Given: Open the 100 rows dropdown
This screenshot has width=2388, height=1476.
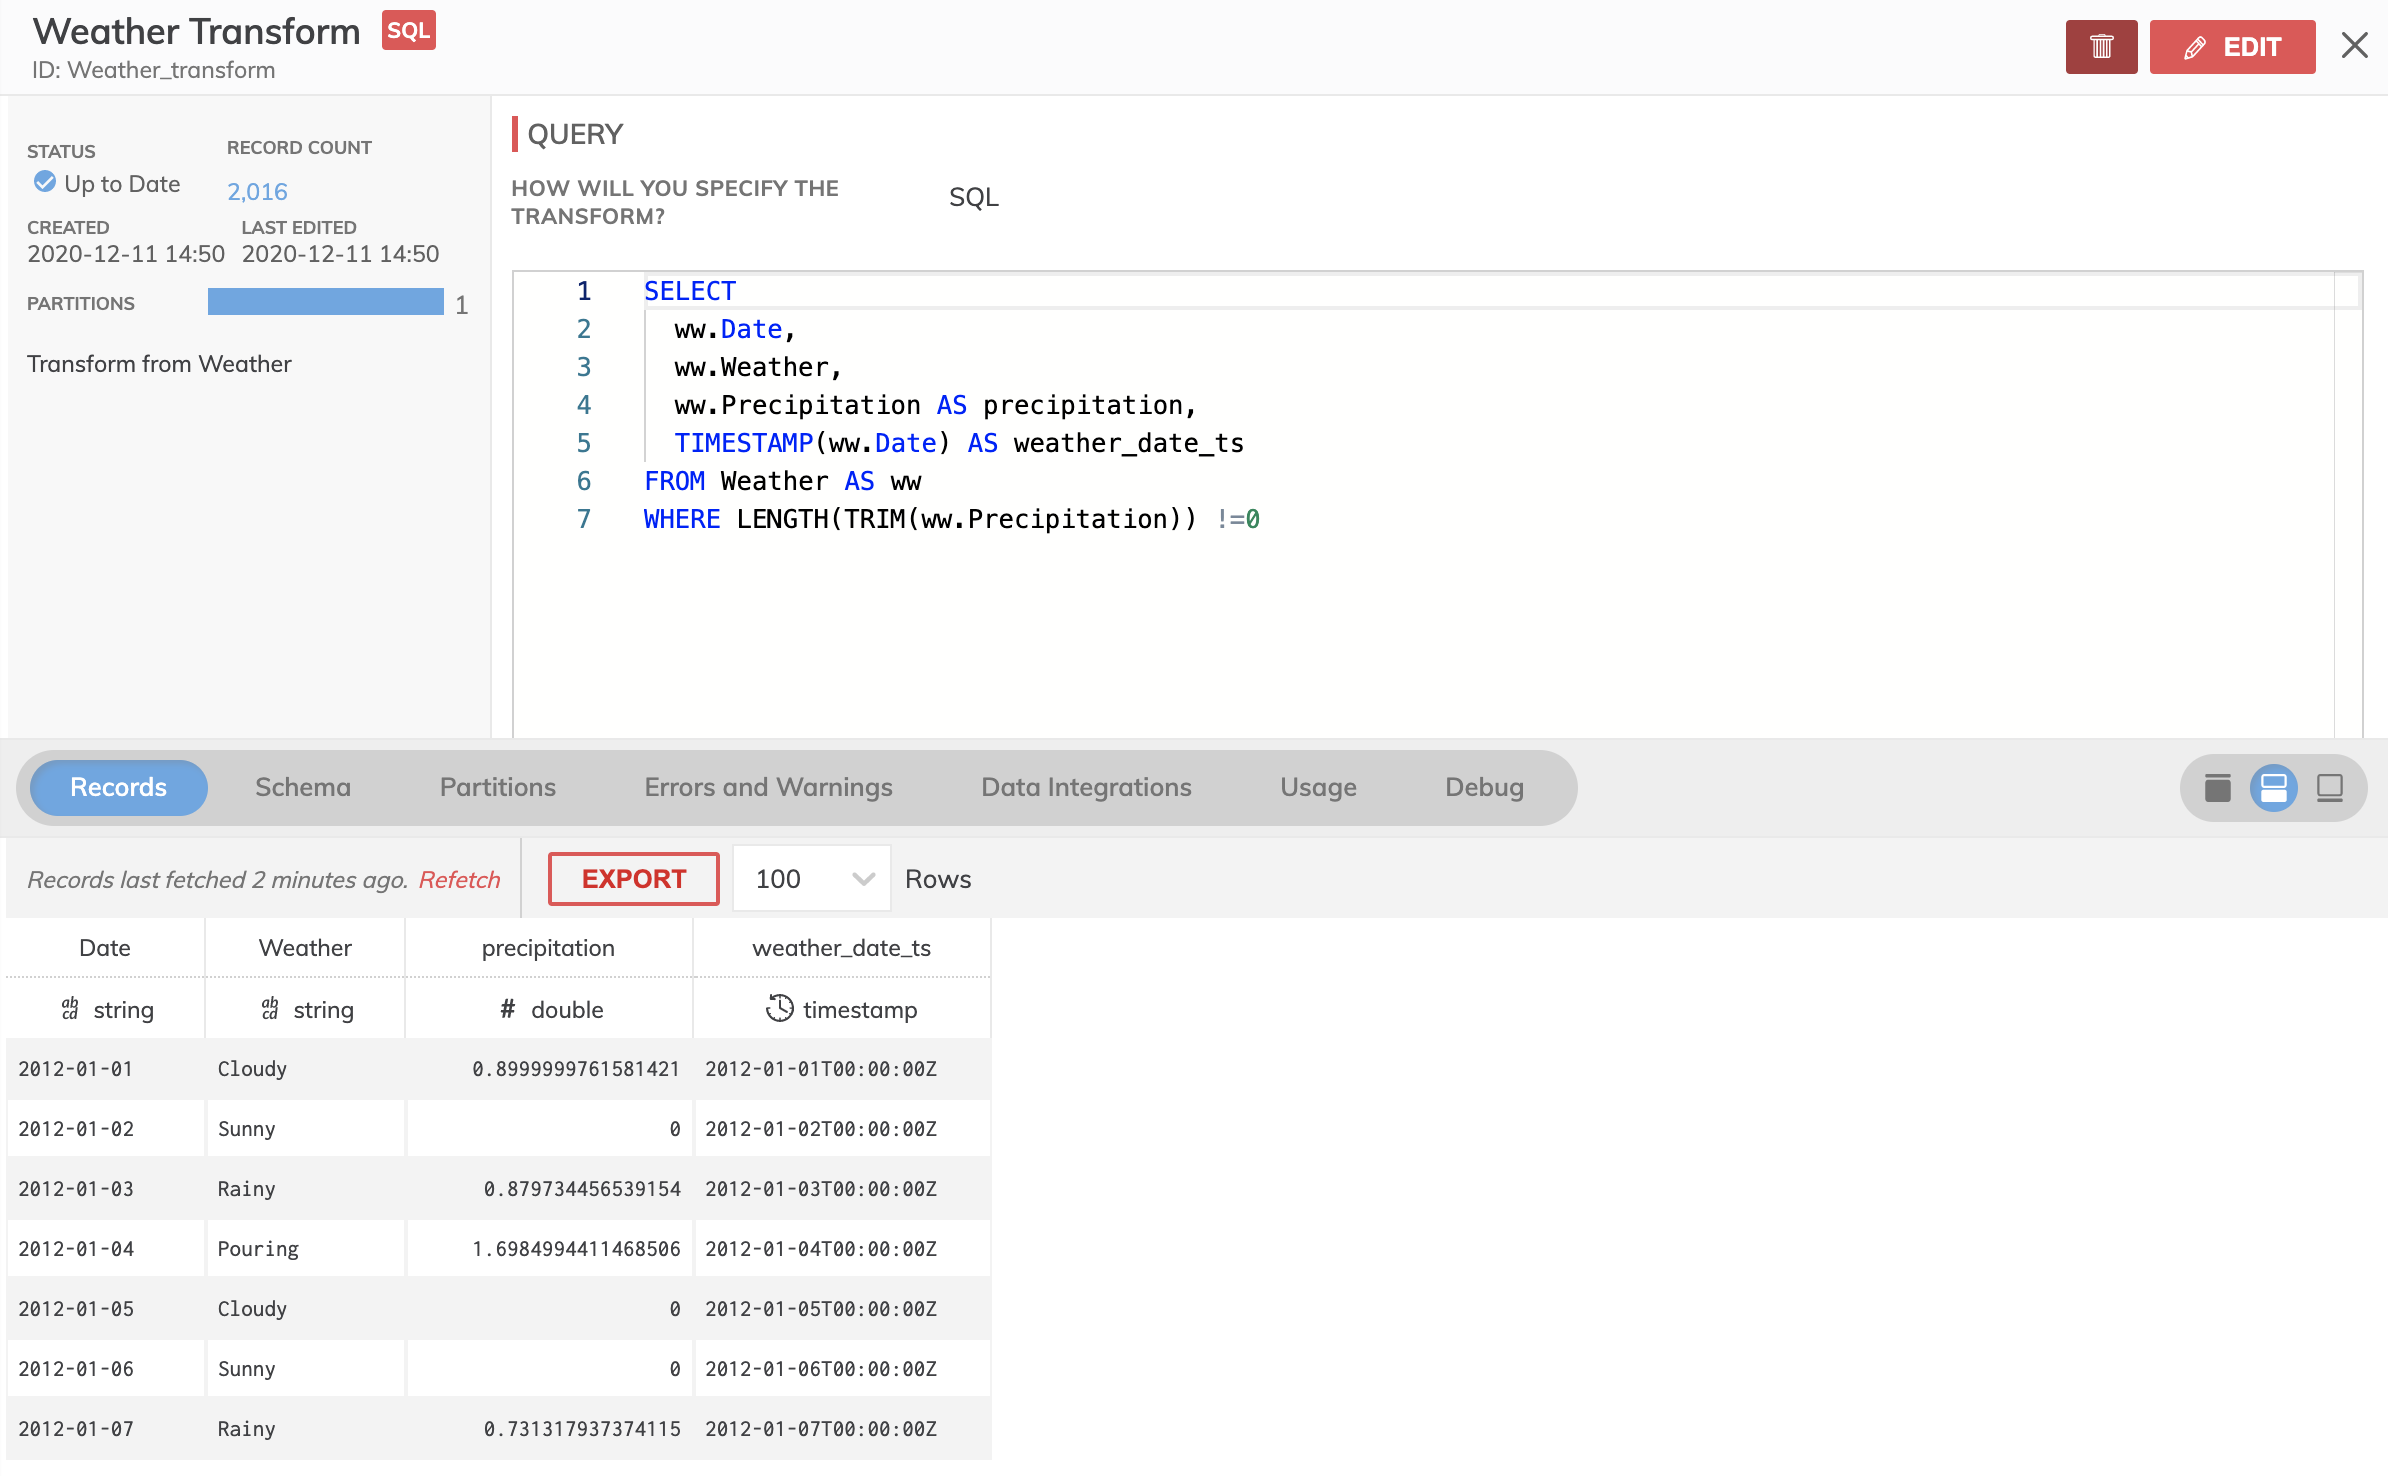Looking at the screenshot, I should pyautogui.click(x=811, y=879).
